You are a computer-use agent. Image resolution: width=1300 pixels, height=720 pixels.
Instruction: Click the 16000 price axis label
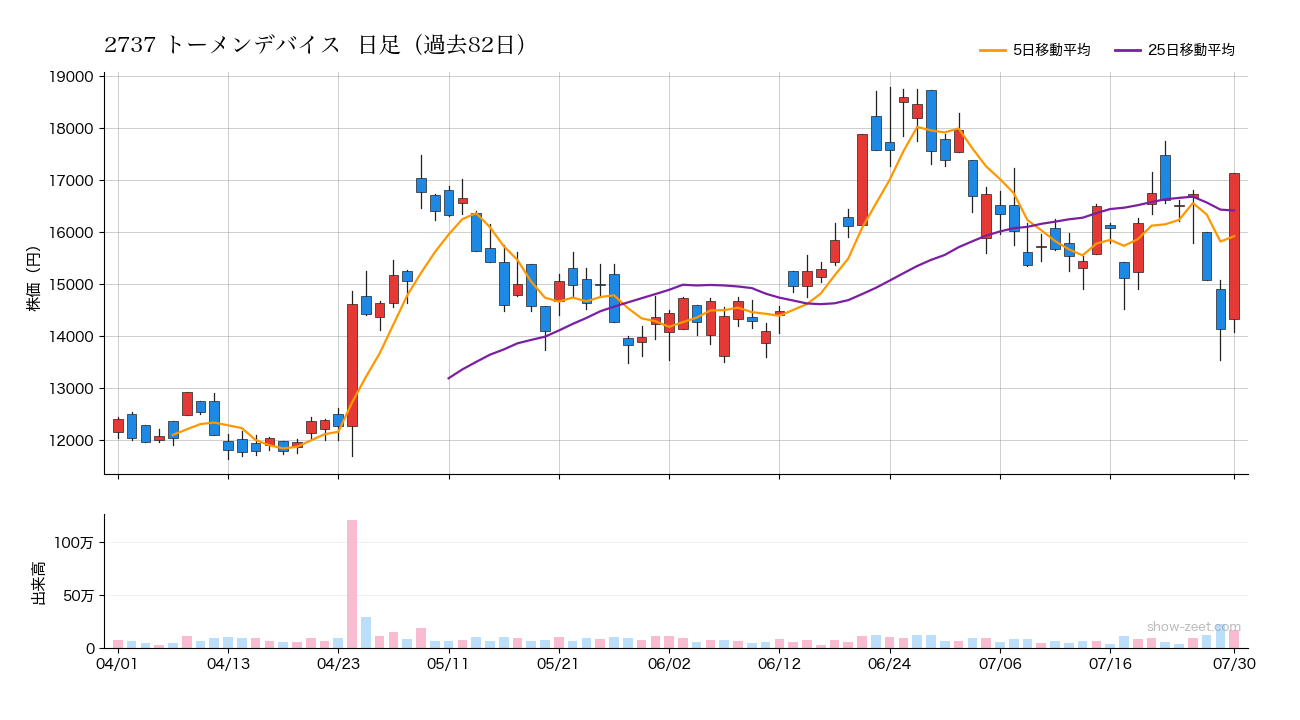click(x=71, y=233)
